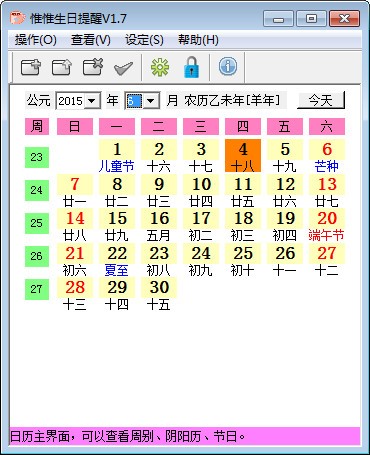
Task: Expand the month dropdown arrow
Action: (151, 100)
